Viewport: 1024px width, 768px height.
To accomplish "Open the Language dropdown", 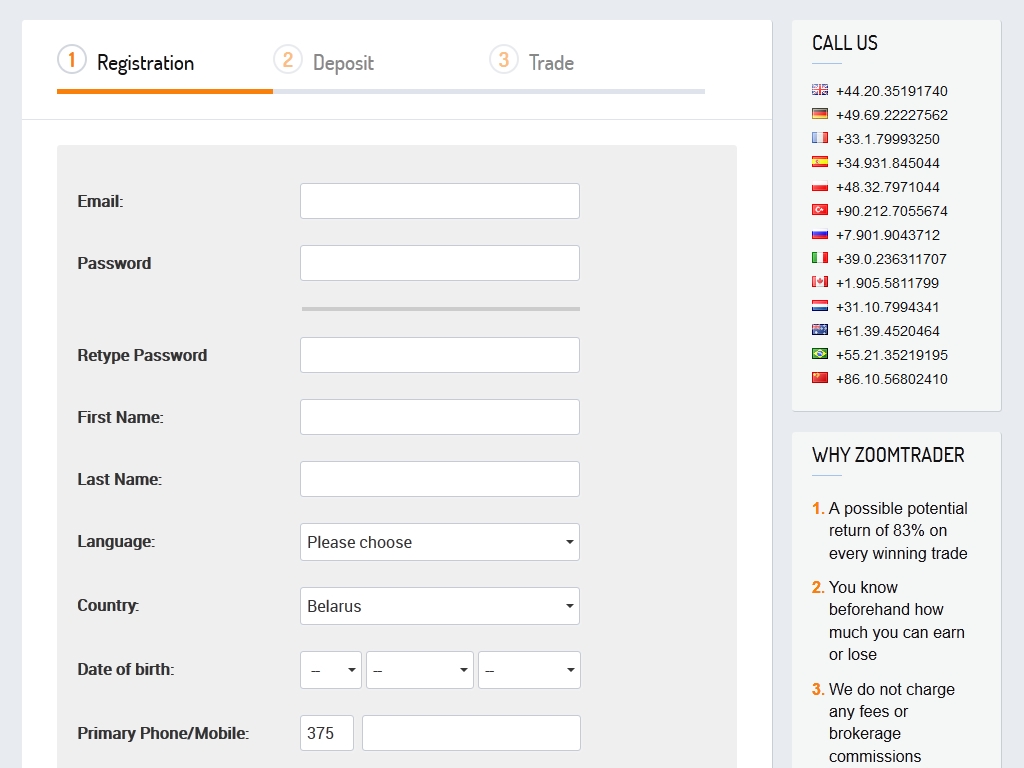I will tap(440, 542).
